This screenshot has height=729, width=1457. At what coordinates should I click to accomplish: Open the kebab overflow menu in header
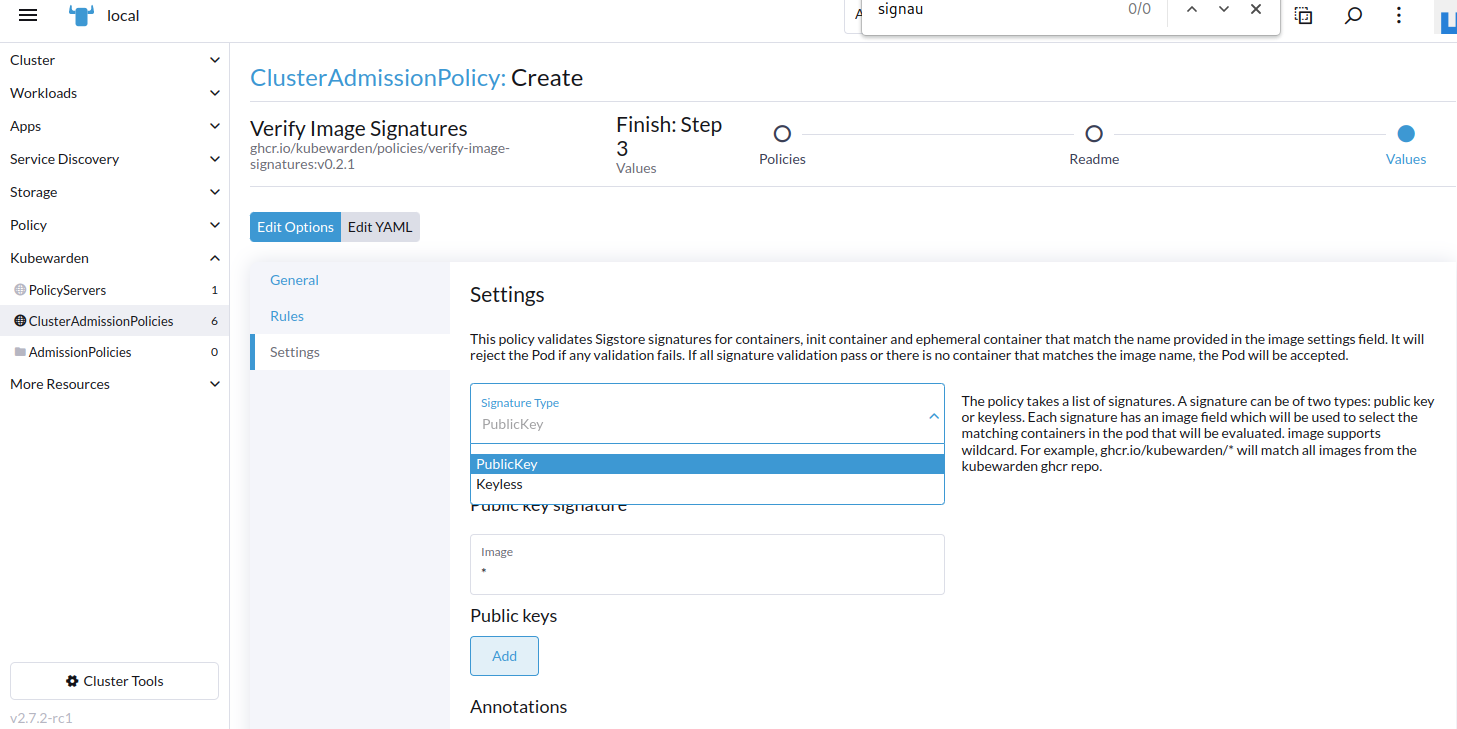click(x=1398, y=15)
